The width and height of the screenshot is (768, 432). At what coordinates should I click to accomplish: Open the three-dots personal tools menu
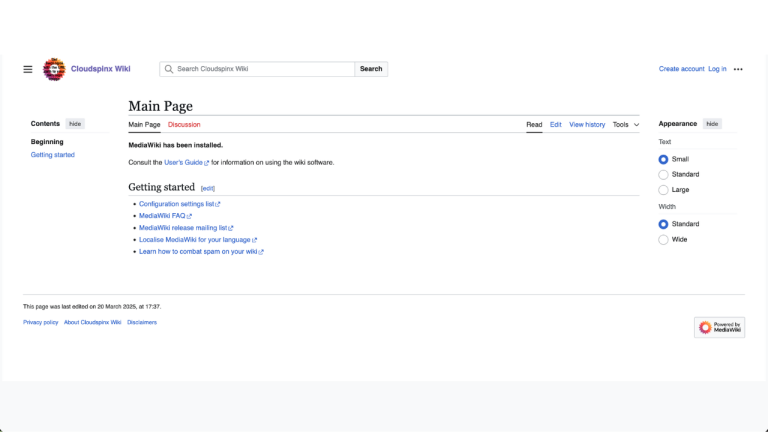click(x=738, y=69)
